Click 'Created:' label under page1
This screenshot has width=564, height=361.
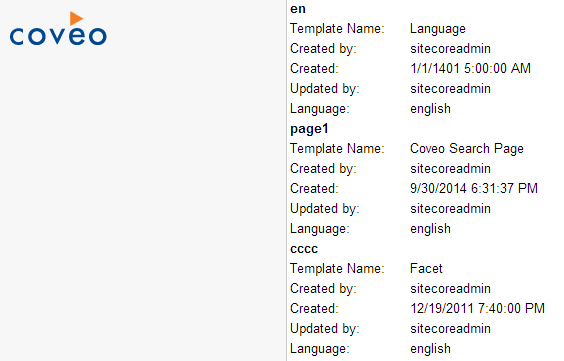pos(314,188)
